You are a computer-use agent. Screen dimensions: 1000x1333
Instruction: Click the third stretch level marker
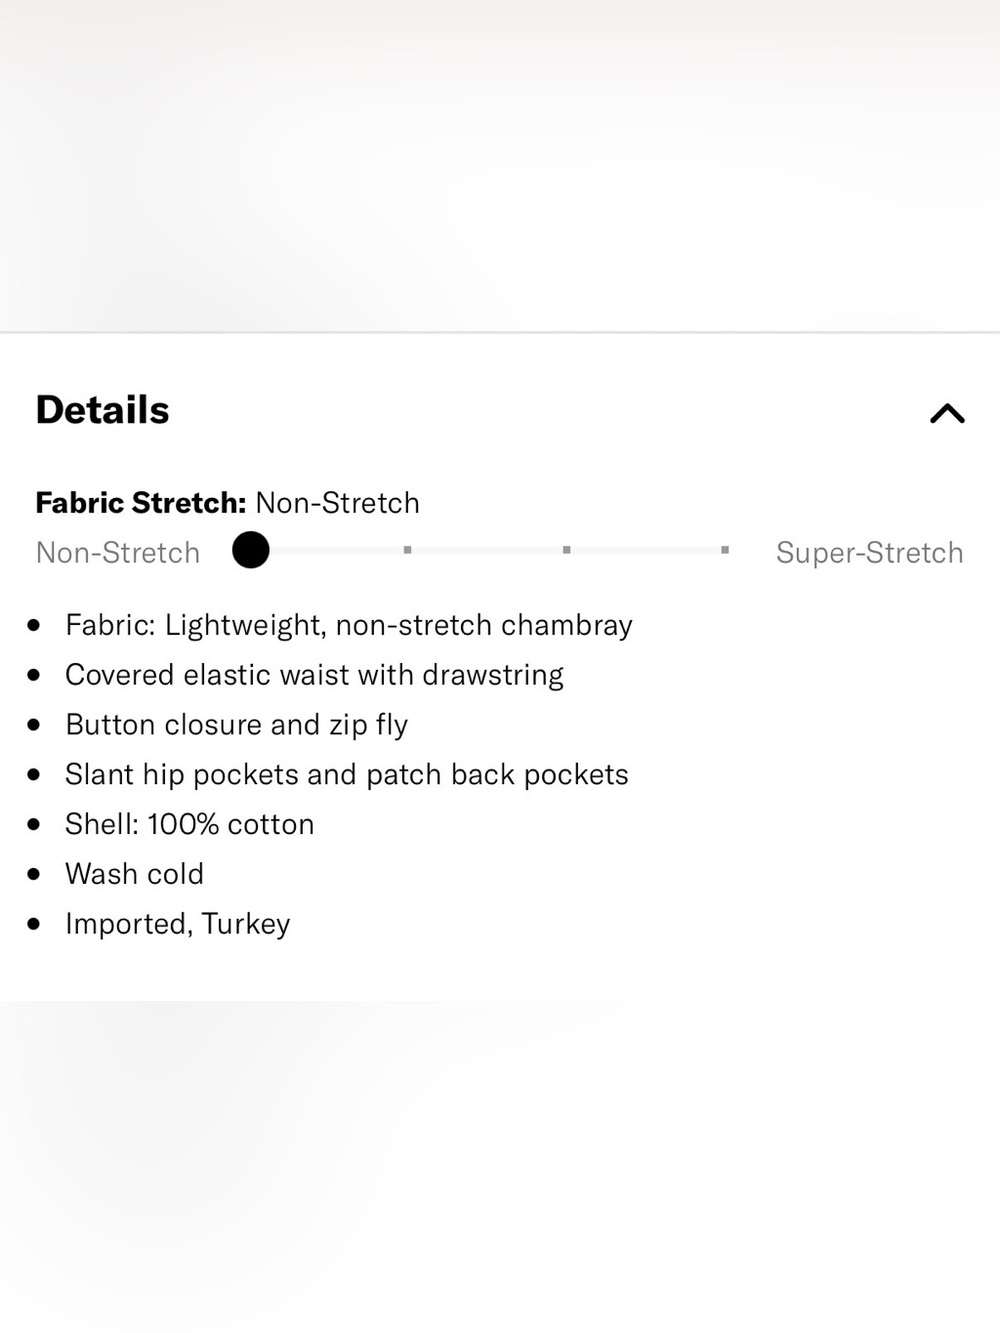coord(567,550)
